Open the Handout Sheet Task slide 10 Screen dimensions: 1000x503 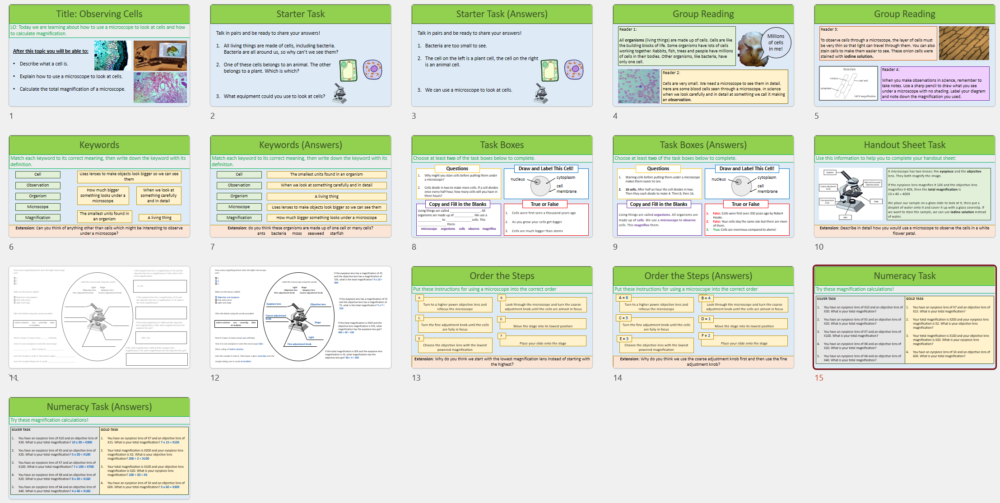coord(905,186)
